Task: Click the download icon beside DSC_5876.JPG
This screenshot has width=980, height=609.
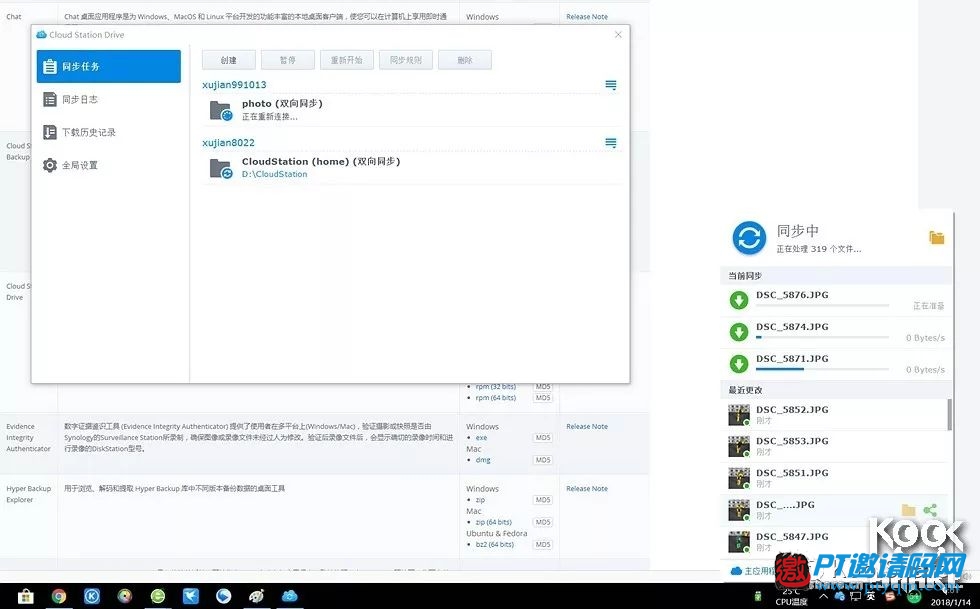Action: (x=739, y=300)
